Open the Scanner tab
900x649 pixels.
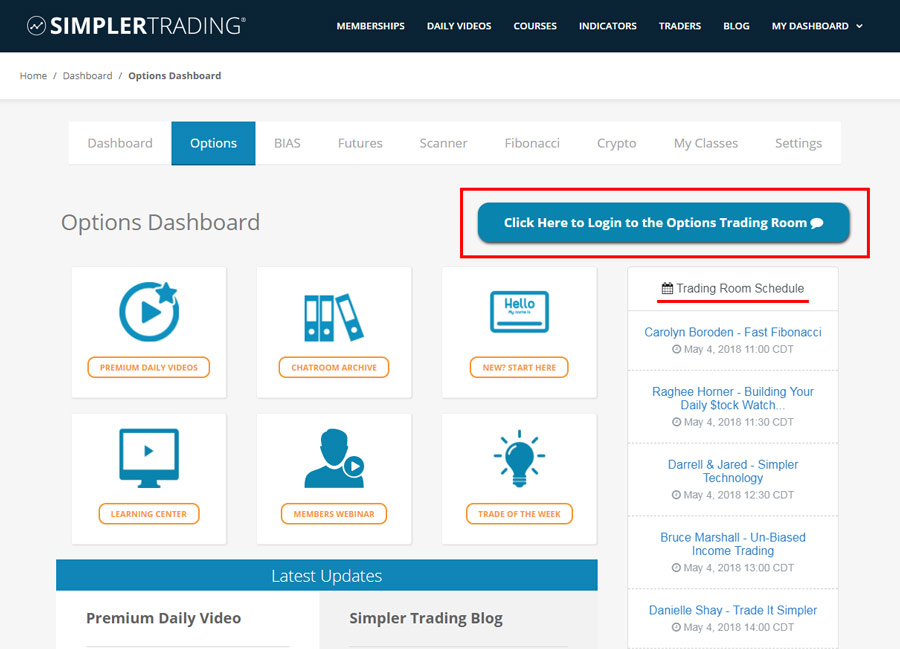pos(443,143)
